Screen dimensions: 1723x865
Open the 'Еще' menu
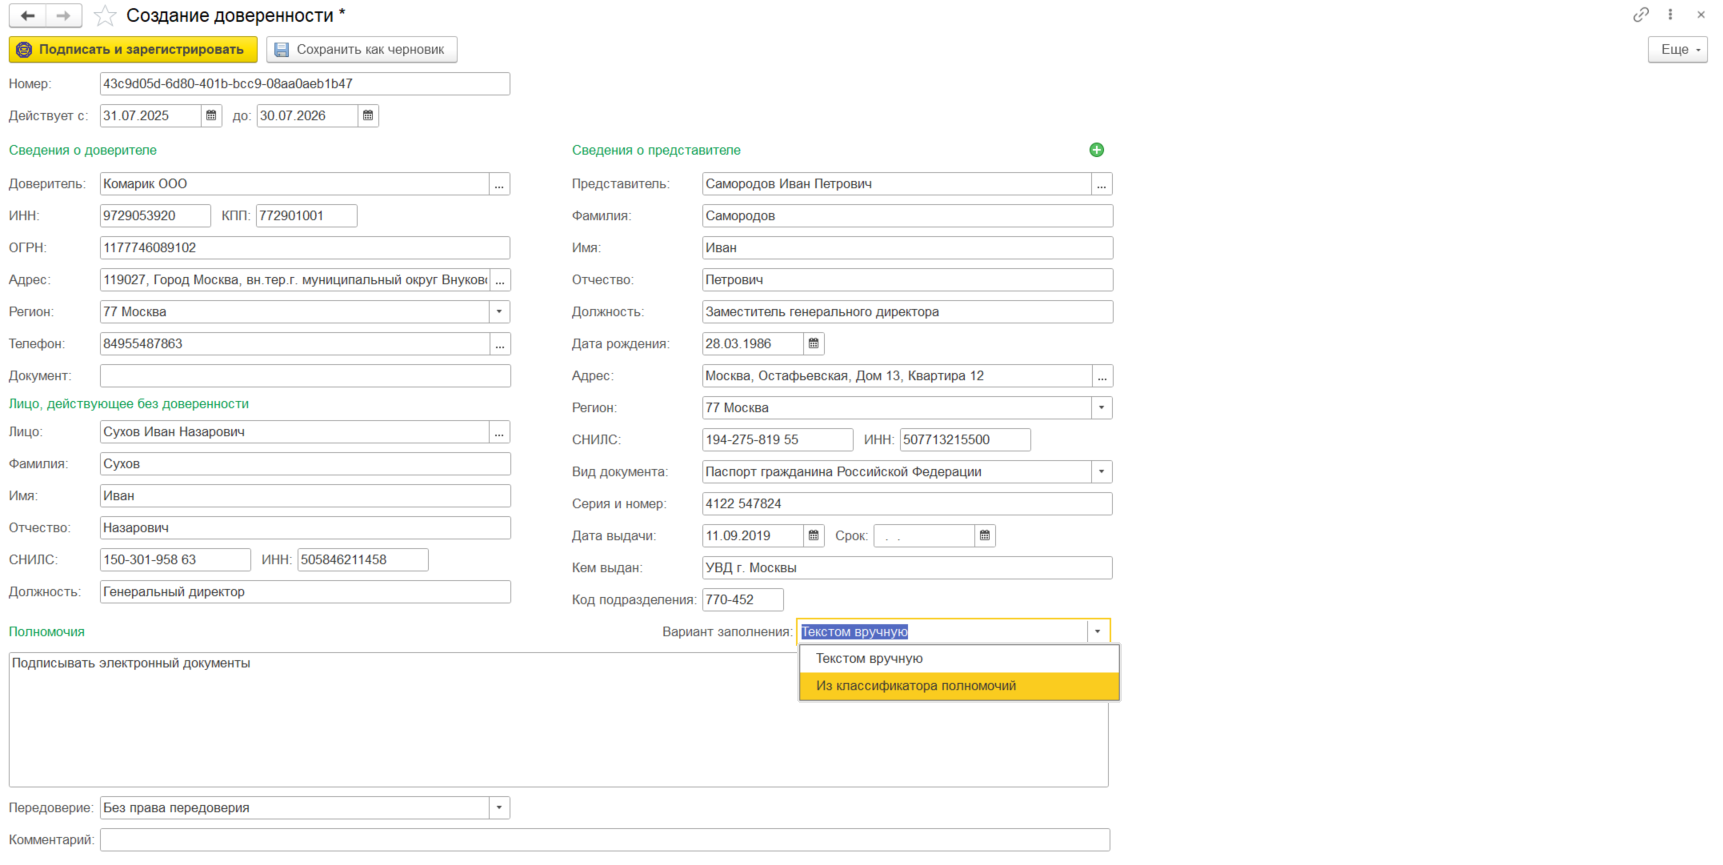click(1678, 49)
